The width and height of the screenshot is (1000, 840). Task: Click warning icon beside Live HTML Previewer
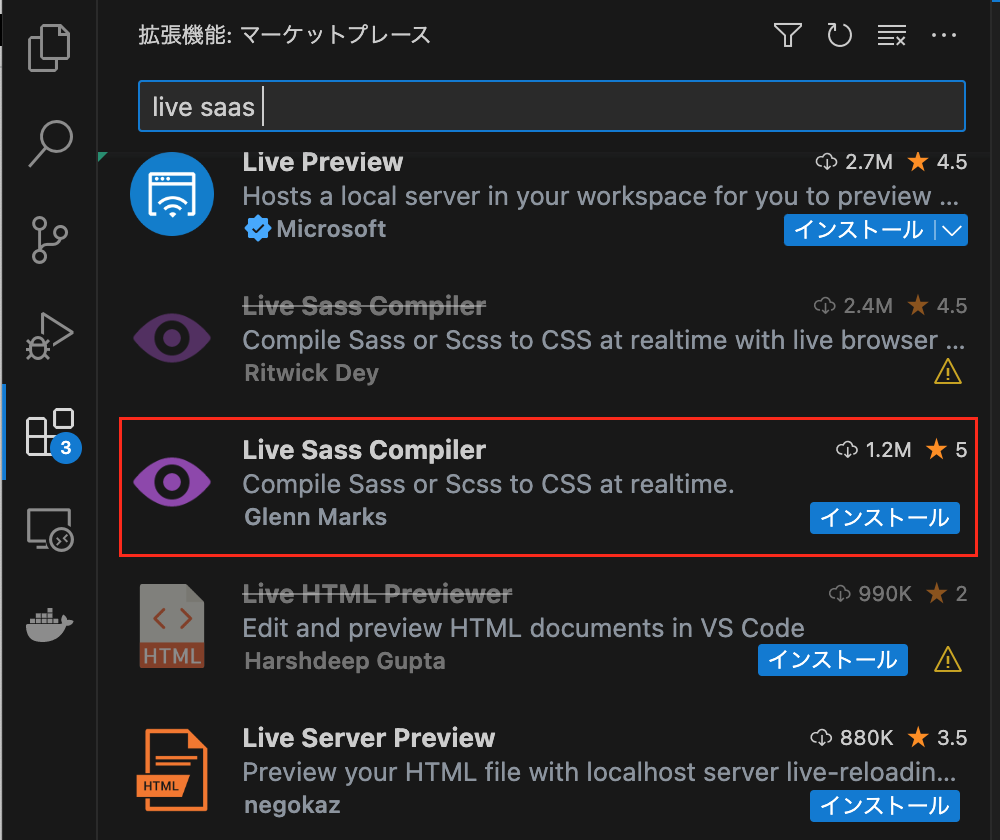[948, 659]
